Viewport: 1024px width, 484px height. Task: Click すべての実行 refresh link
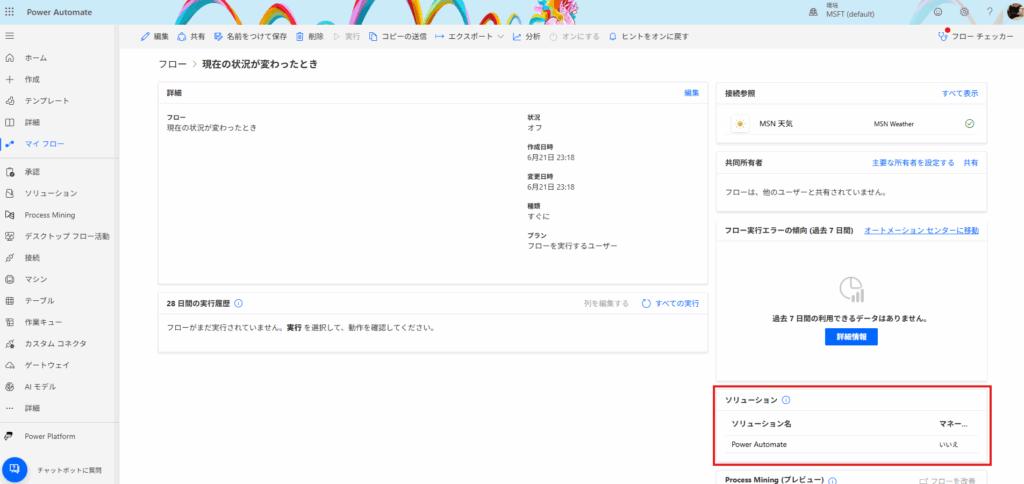670,304
